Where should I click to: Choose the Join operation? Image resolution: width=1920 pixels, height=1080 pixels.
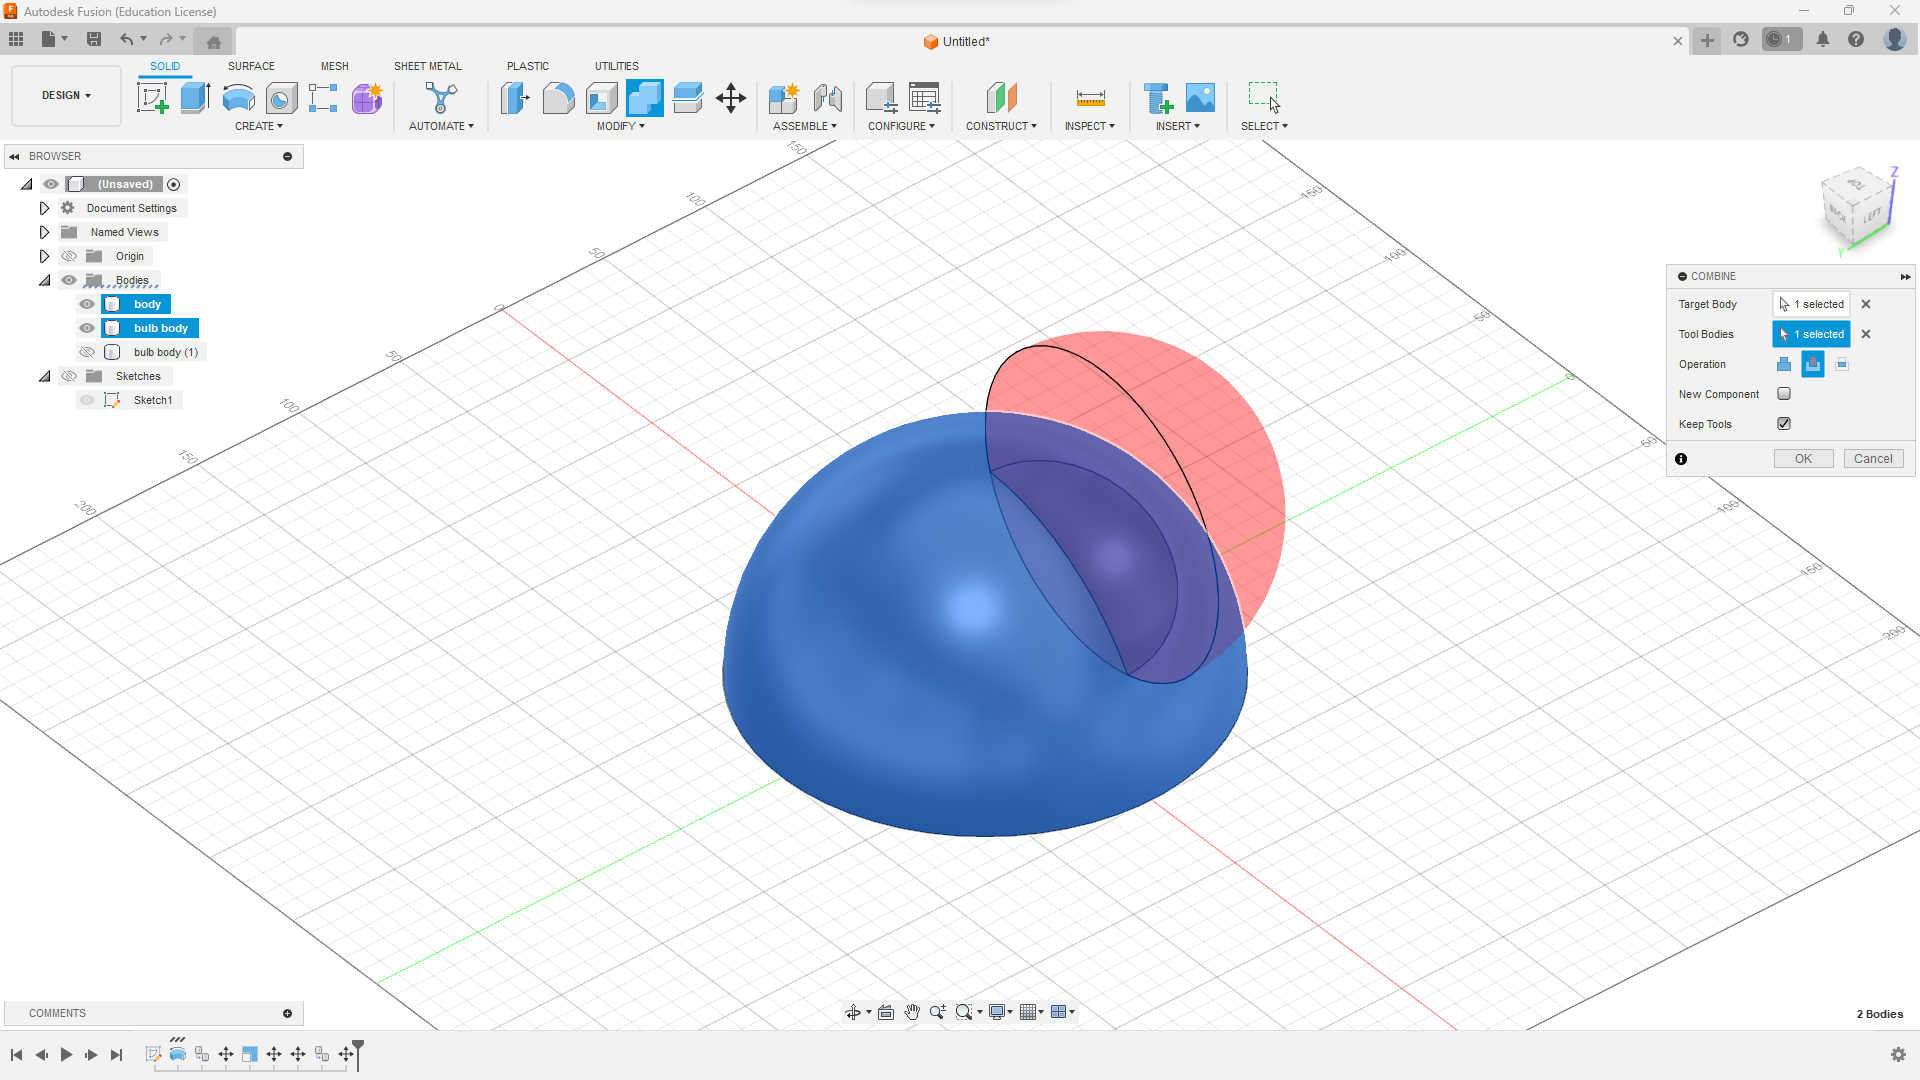[x=1784, y=364]
